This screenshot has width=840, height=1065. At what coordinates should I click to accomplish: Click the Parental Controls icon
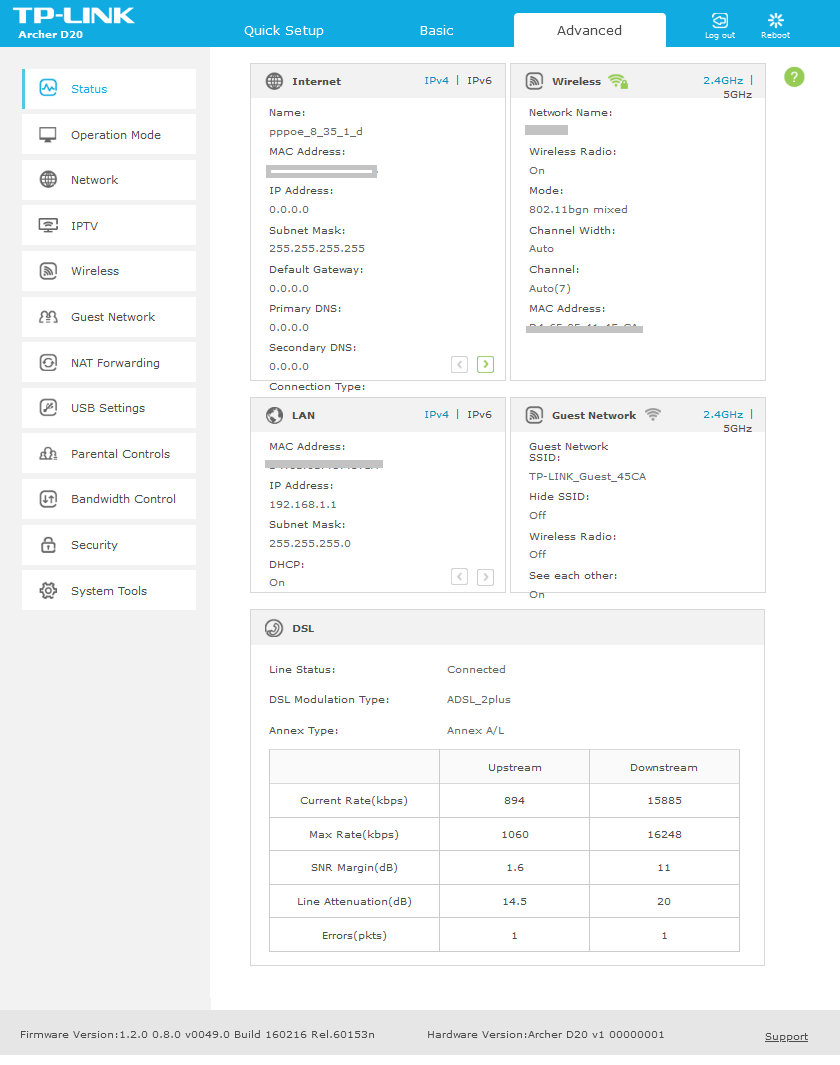coord(48,454)
